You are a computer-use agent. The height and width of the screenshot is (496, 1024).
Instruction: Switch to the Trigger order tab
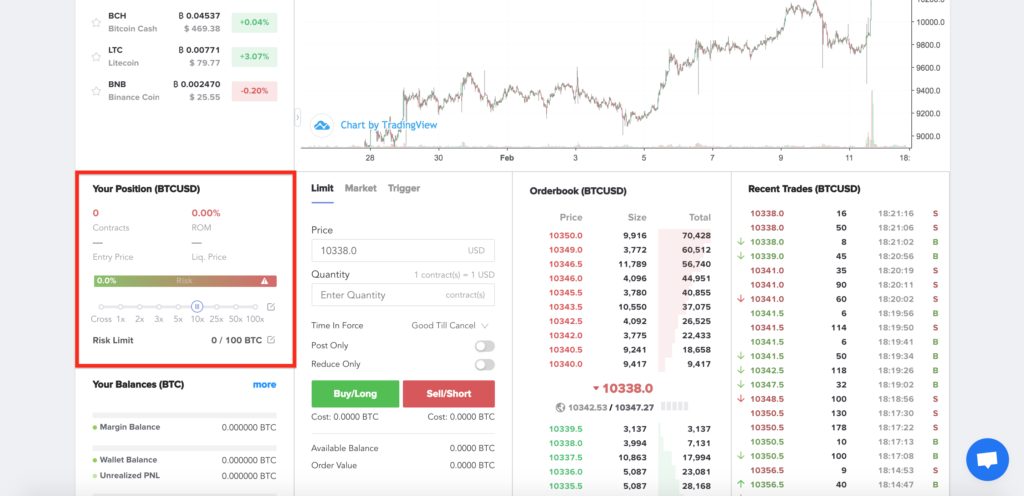[x=404, y=189]
